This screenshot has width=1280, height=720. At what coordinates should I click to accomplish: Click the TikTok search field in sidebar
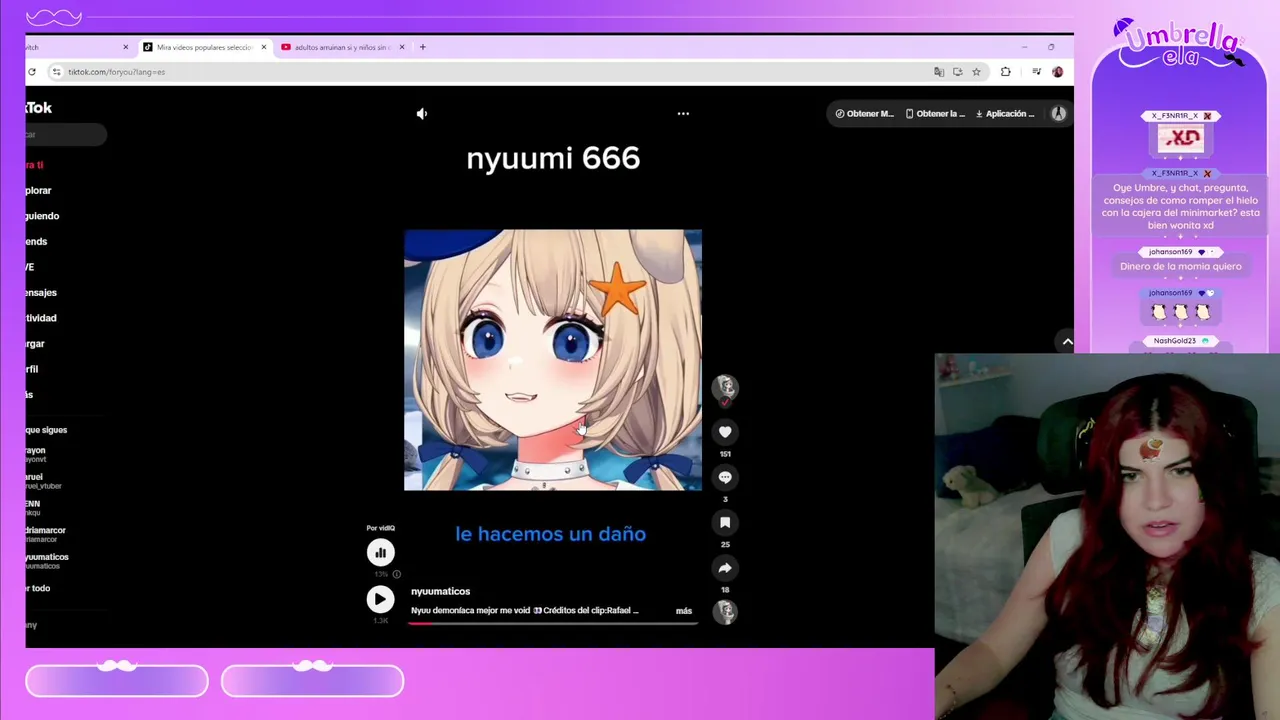(66, 135)
